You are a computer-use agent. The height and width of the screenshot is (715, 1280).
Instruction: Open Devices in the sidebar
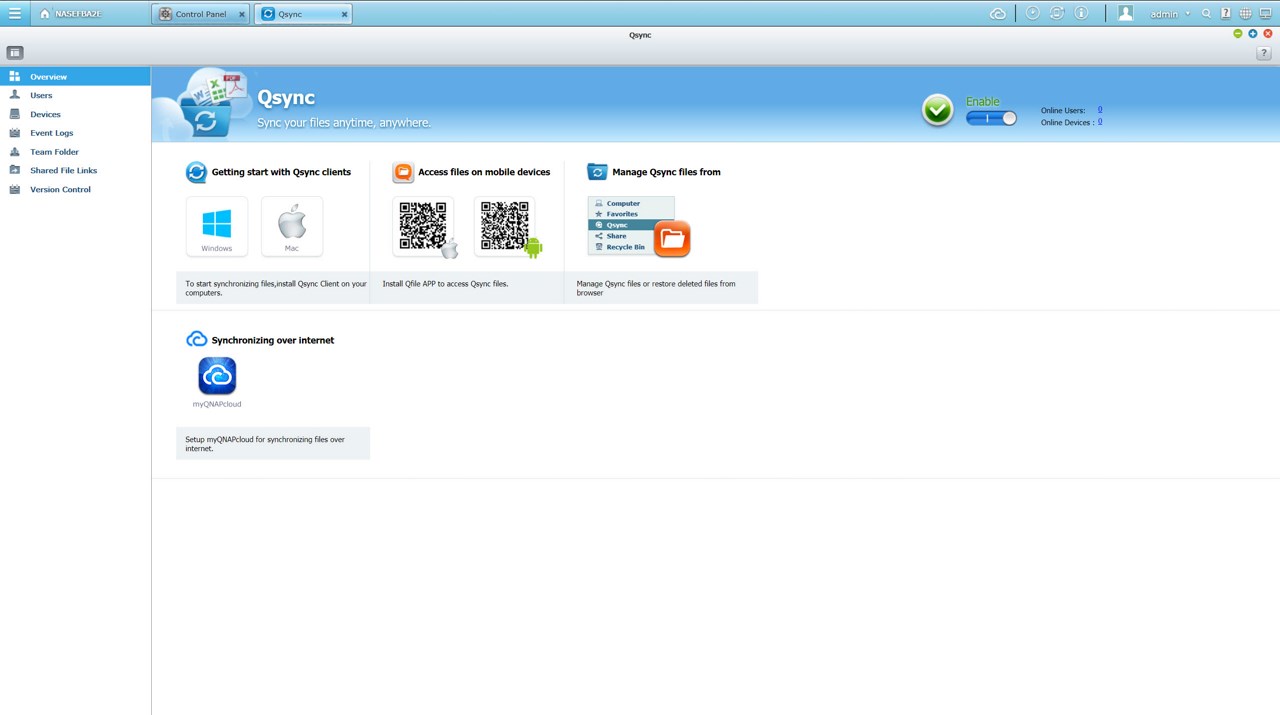pos(75,114)
